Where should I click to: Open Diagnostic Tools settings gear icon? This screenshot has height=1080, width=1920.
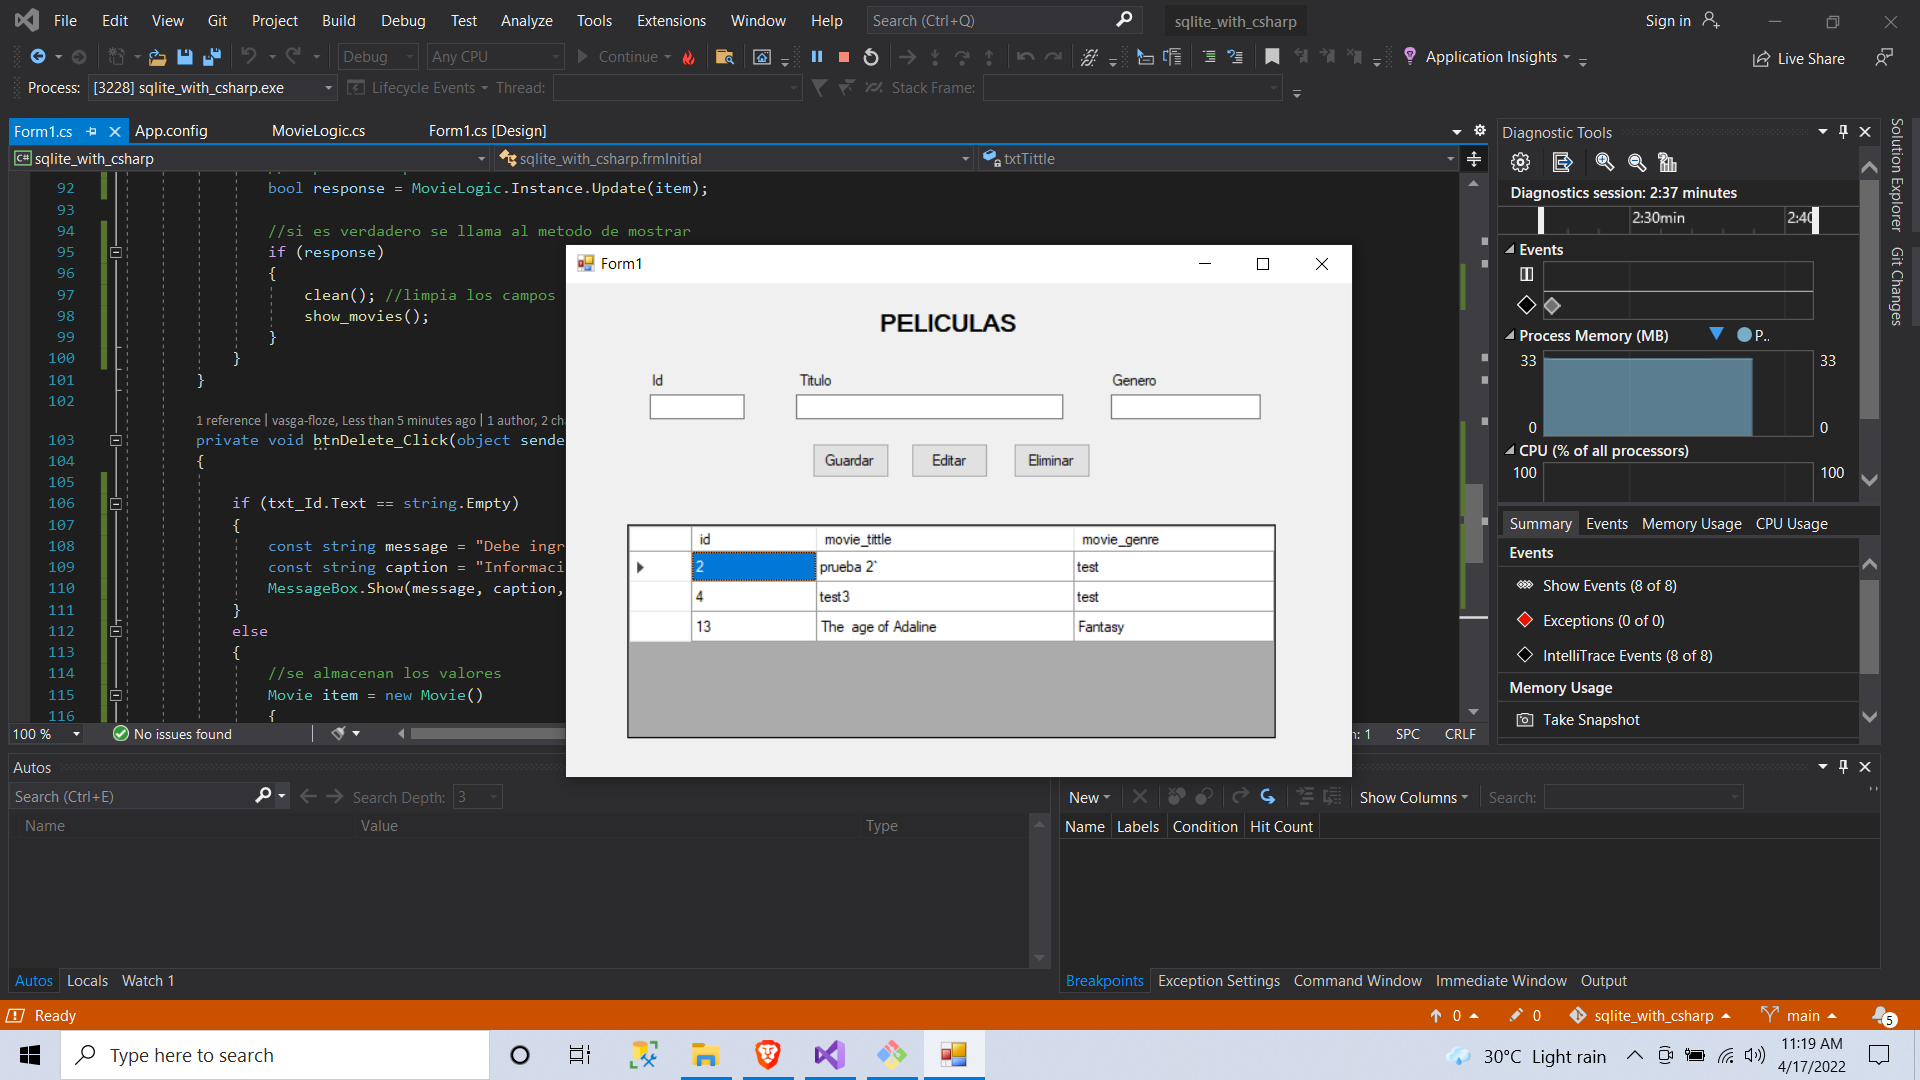1520,162
